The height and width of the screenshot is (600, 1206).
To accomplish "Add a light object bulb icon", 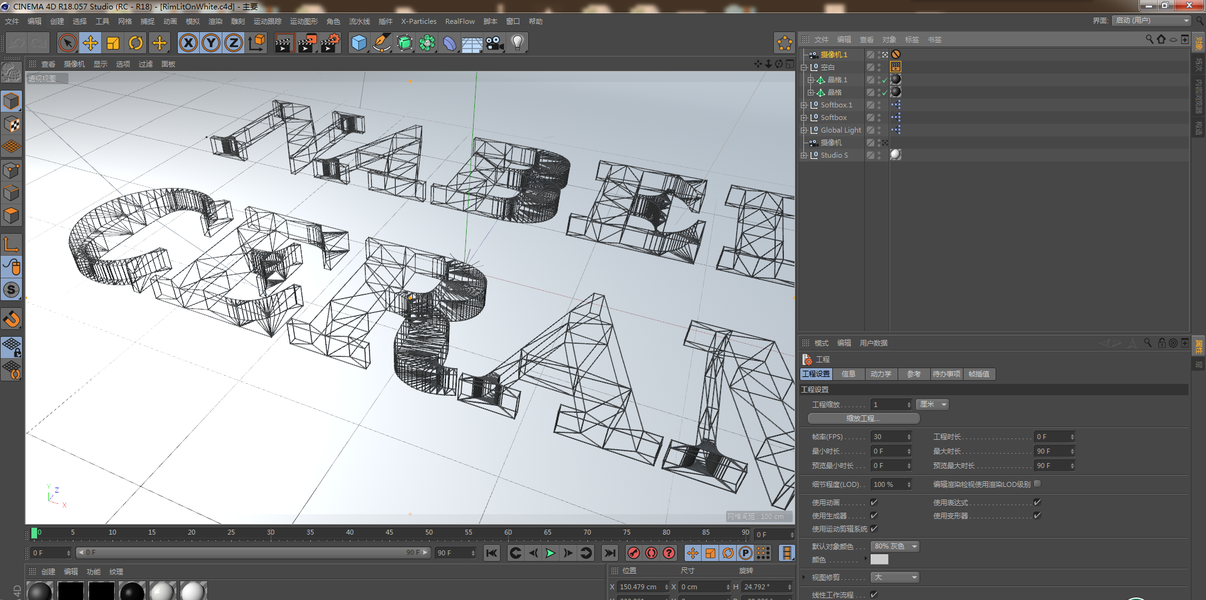I will [x=517, y=43].
